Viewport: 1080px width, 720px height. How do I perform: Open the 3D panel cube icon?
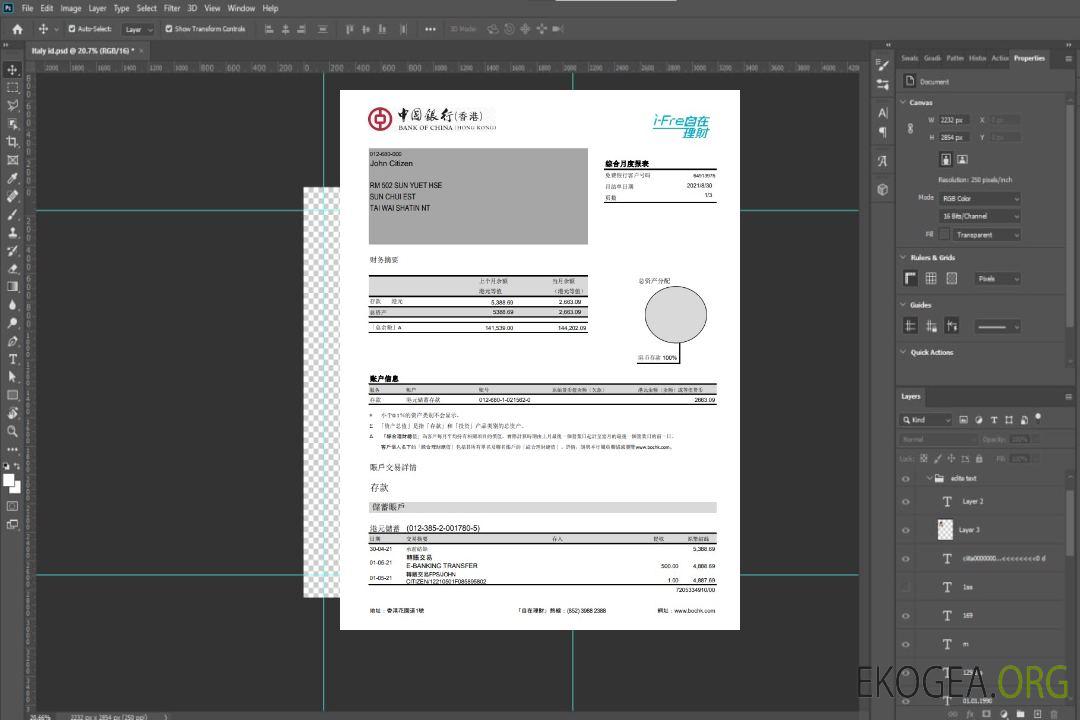883,189
